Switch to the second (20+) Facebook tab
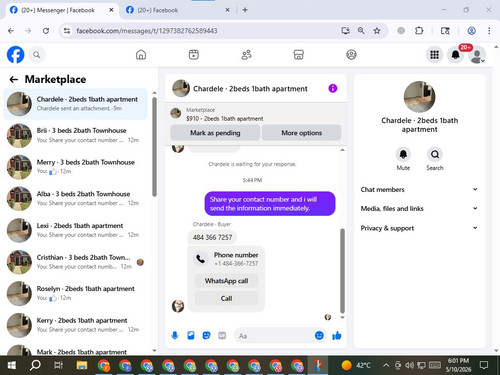 178,10
